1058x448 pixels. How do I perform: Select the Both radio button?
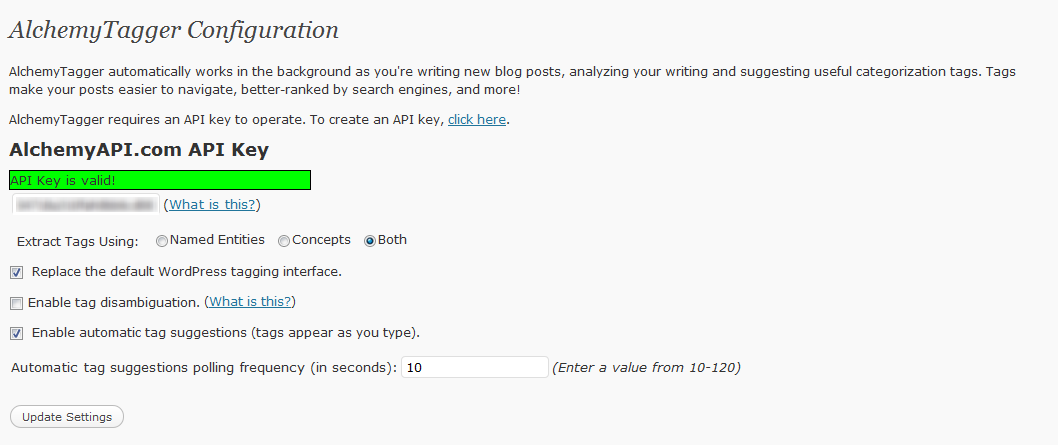(x=370, y=241)
